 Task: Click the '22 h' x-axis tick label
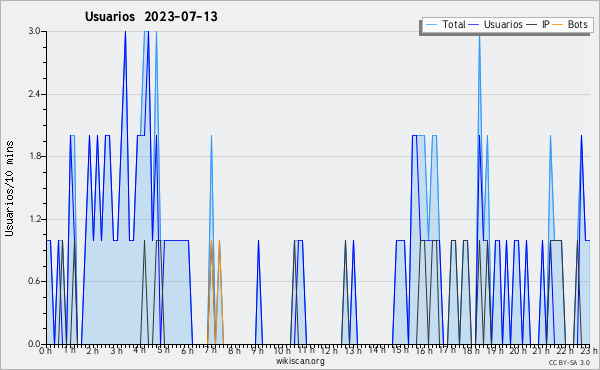566,351
